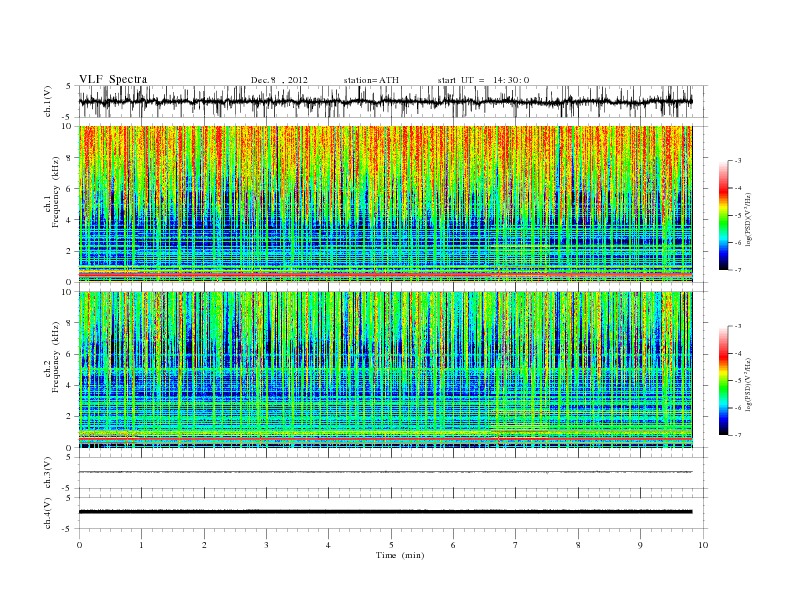Screen dimensions: 792x612
Task: Click ch.2 colorbar 'log(PSD)(V²/Hz)' label
Action: tap(748, 385)
